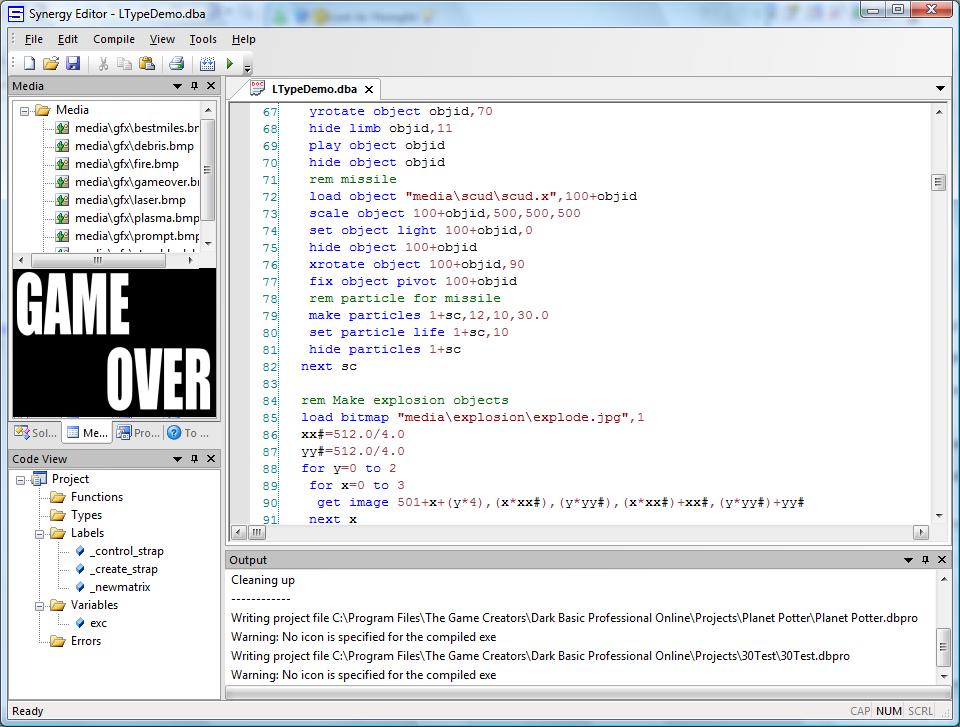The width and height of the screenshot is (960, 727).
Task: Collapse the Media root folder
Action: tap(24, 111)
